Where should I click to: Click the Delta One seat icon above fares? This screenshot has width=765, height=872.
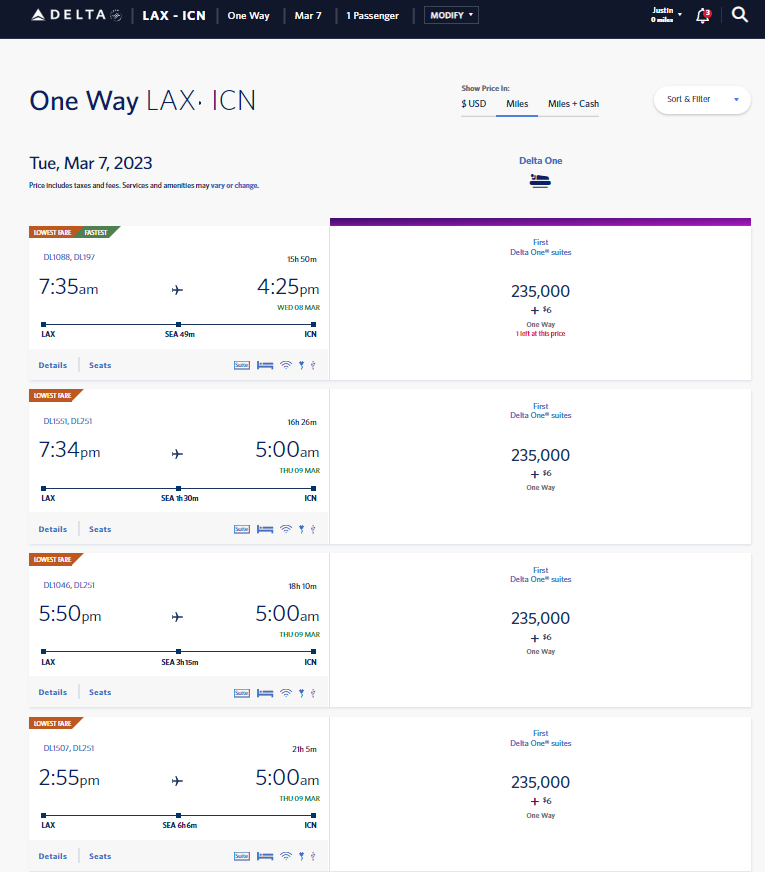[x=540, y=181]
